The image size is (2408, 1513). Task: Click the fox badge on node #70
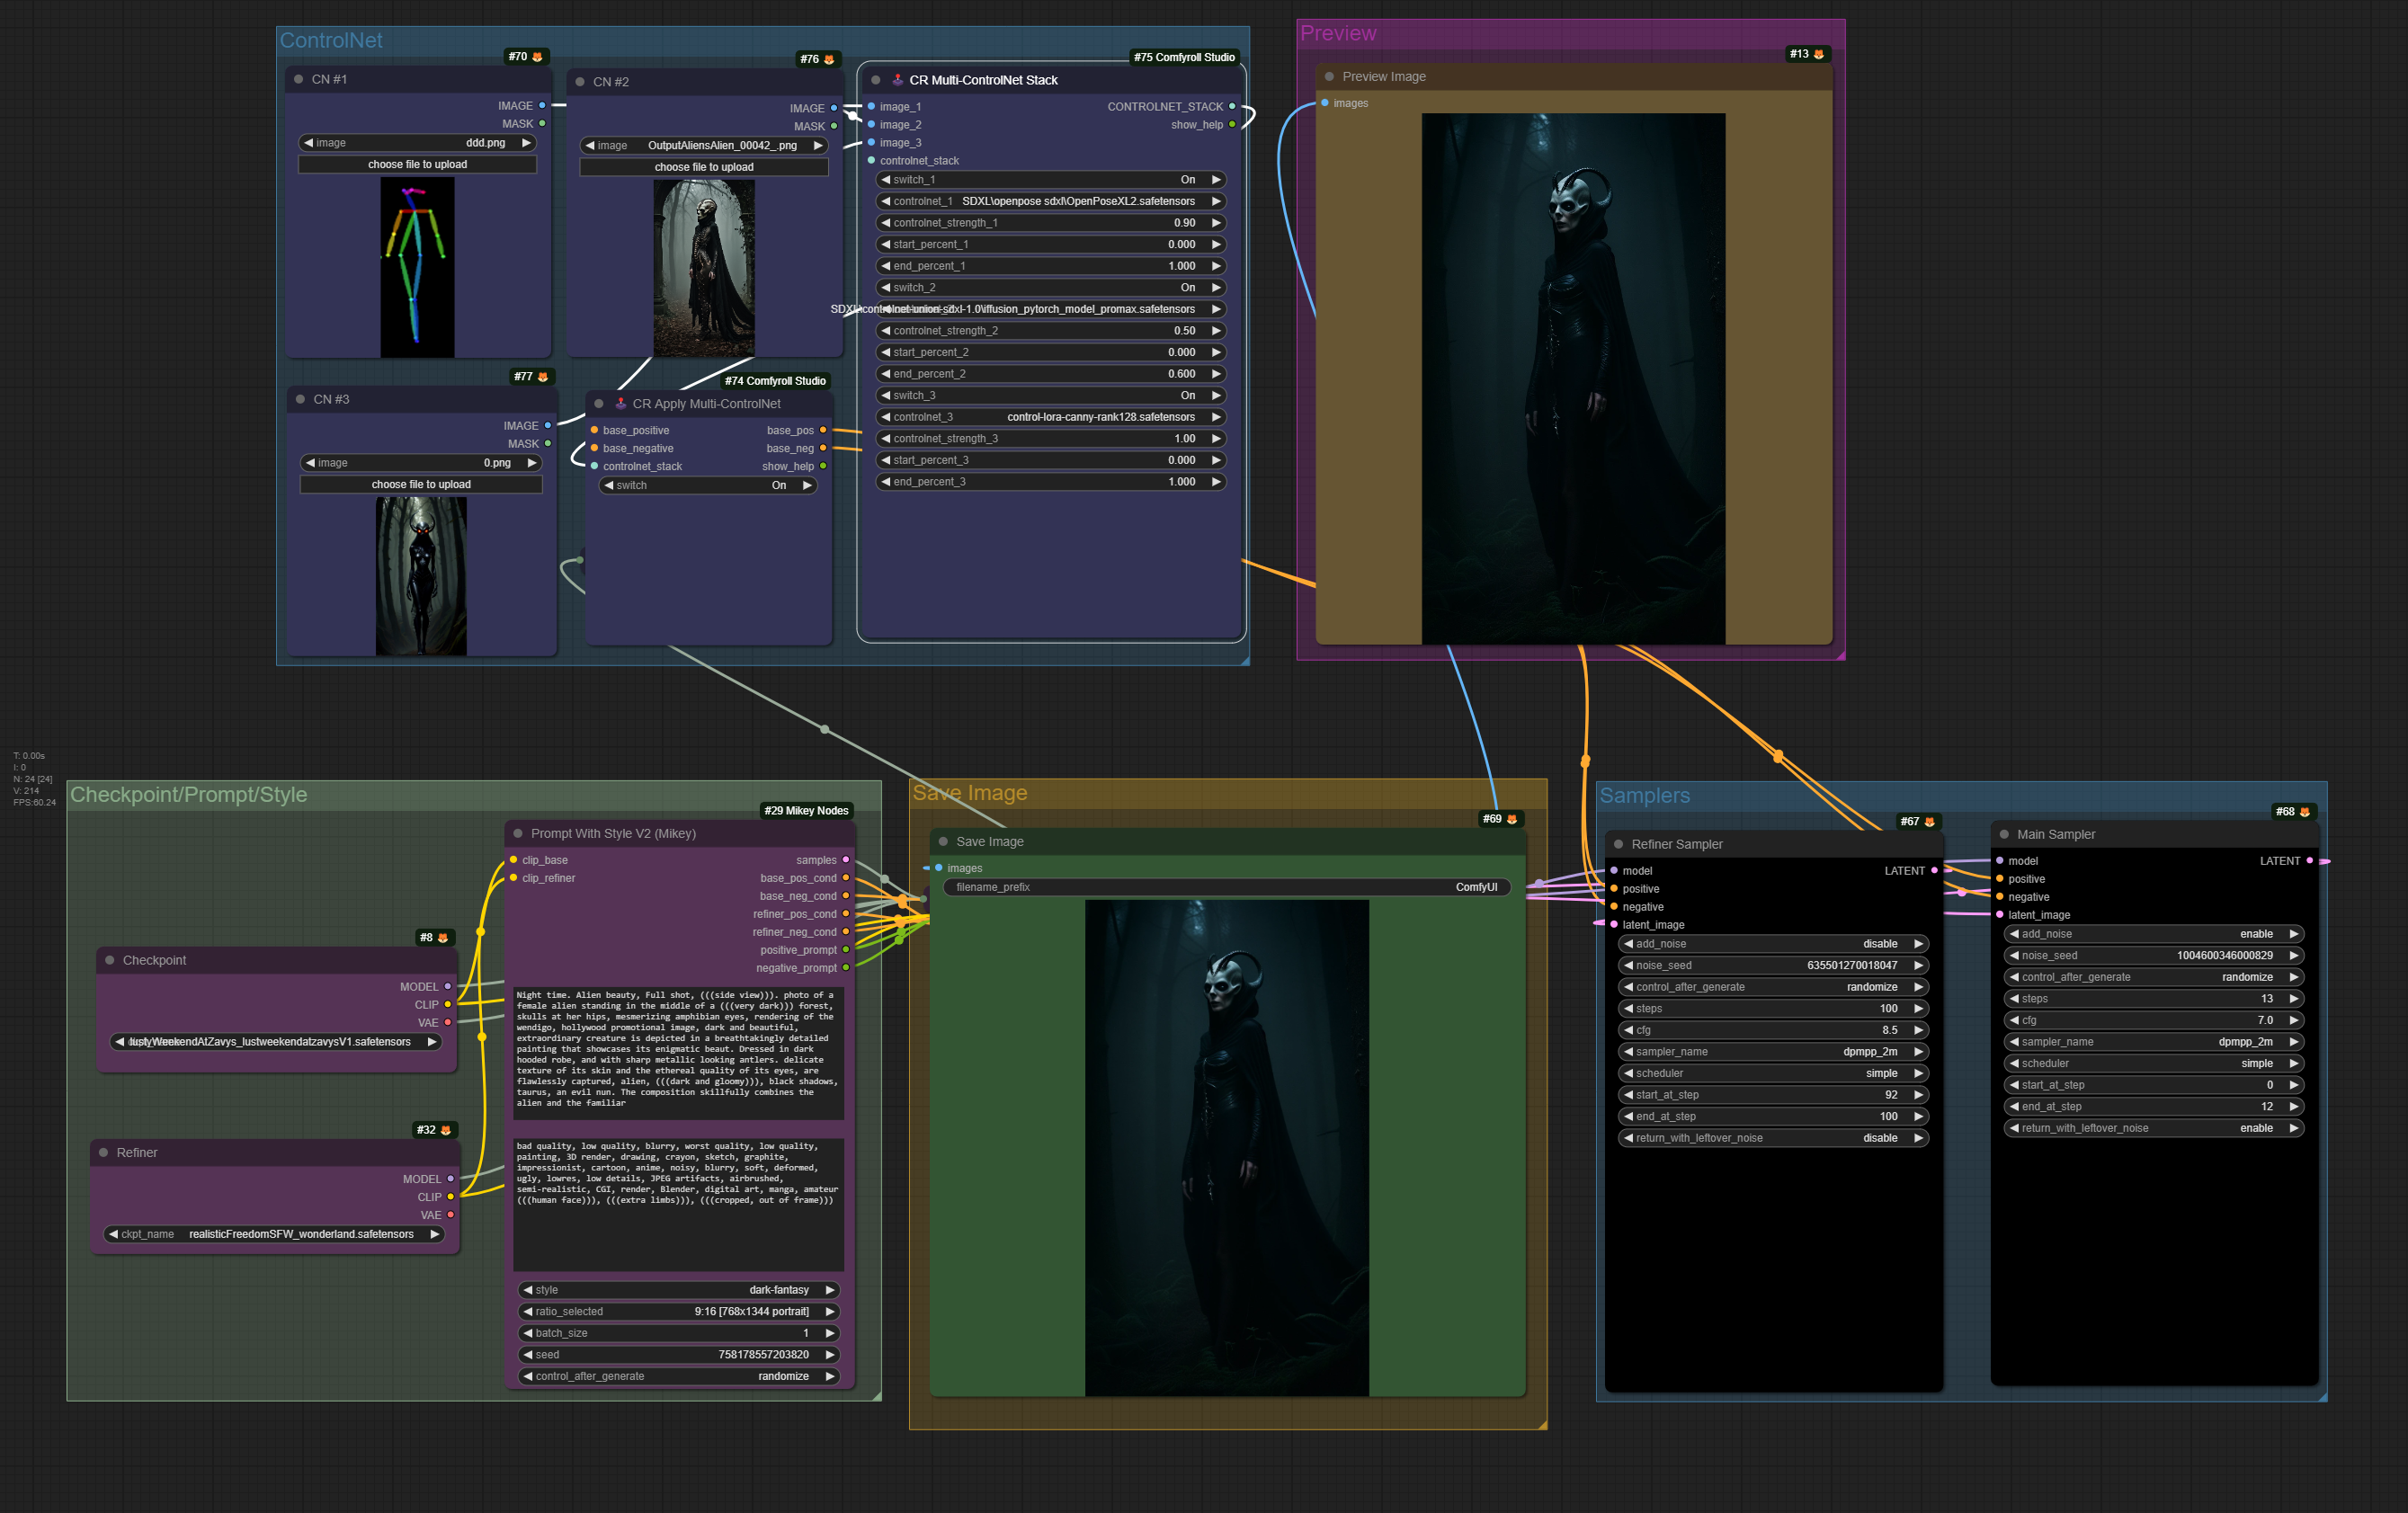click(538, 57)
